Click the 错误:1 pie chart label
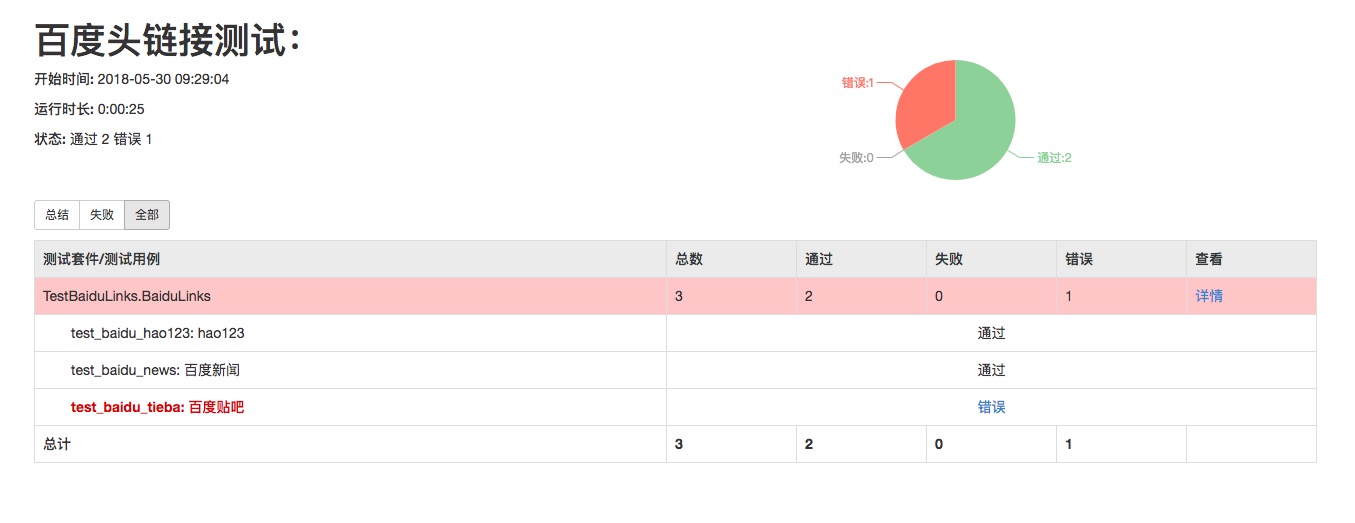Image resolution: width=1355 pixels, height=523 pixels. [x=857, y=83]
